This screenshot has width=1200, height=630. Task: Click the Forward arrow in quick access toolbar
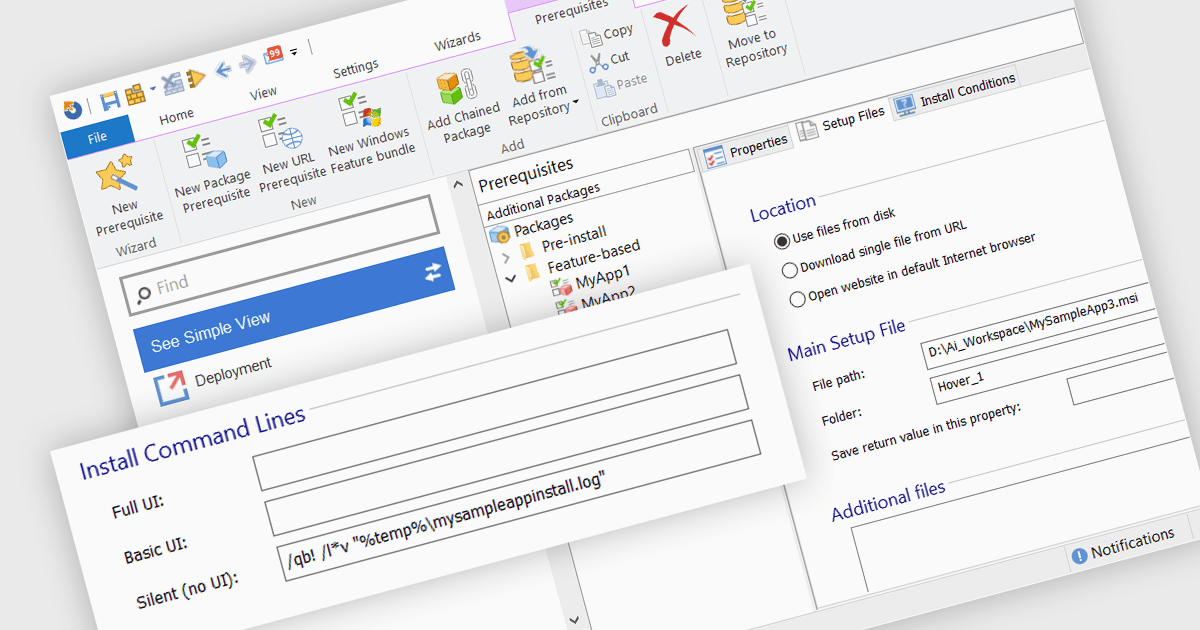246,64
